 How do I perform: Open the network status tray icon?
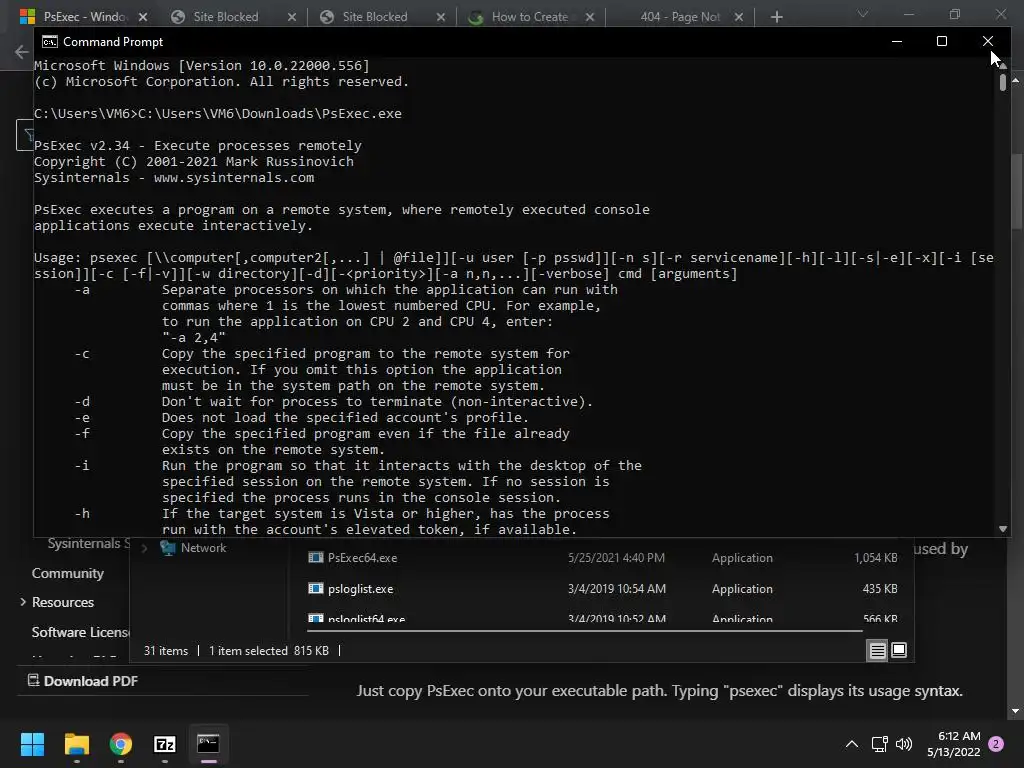tap(879, 744)
